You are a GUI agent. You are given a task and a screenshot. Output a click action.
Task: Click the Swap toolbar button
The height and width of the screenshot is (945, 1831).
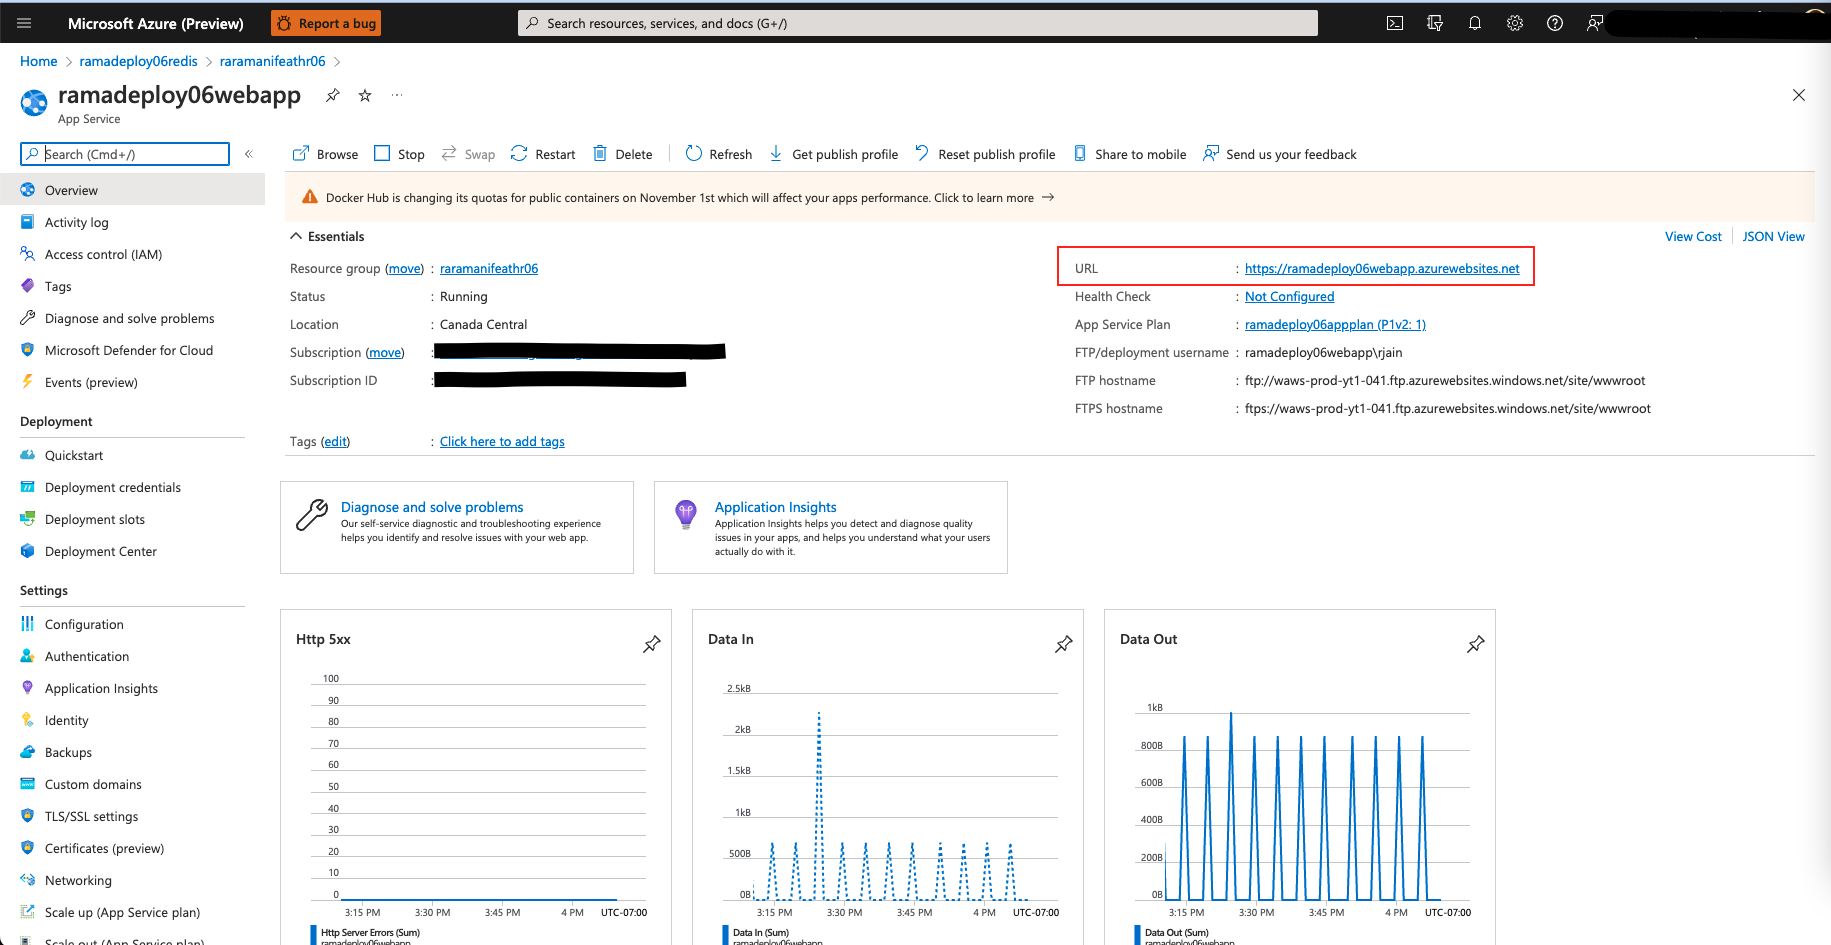click(x=468, y=154)
